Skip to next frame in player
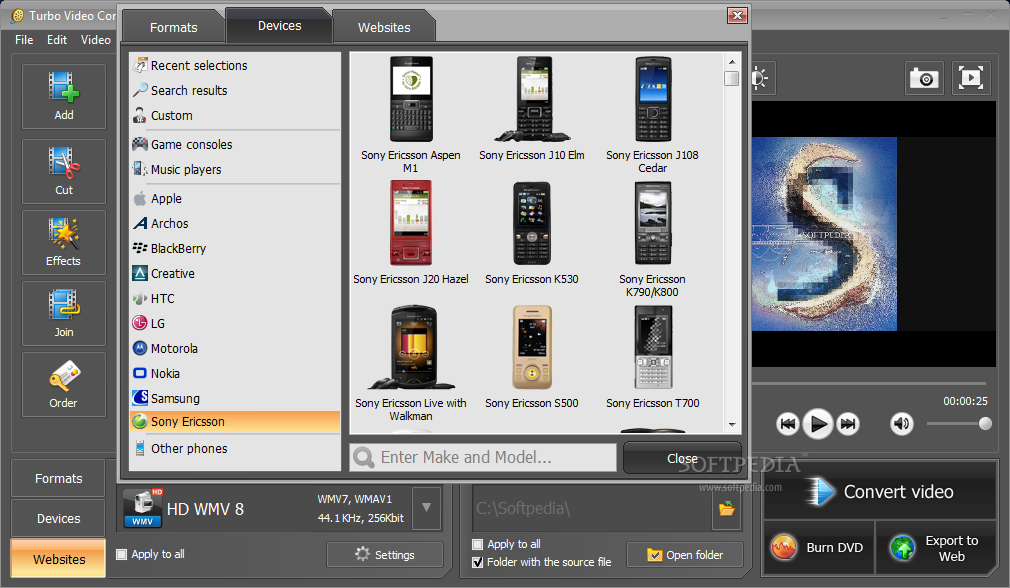The height and width of the screenshot is (588, 1010). [x=848, y=424]
